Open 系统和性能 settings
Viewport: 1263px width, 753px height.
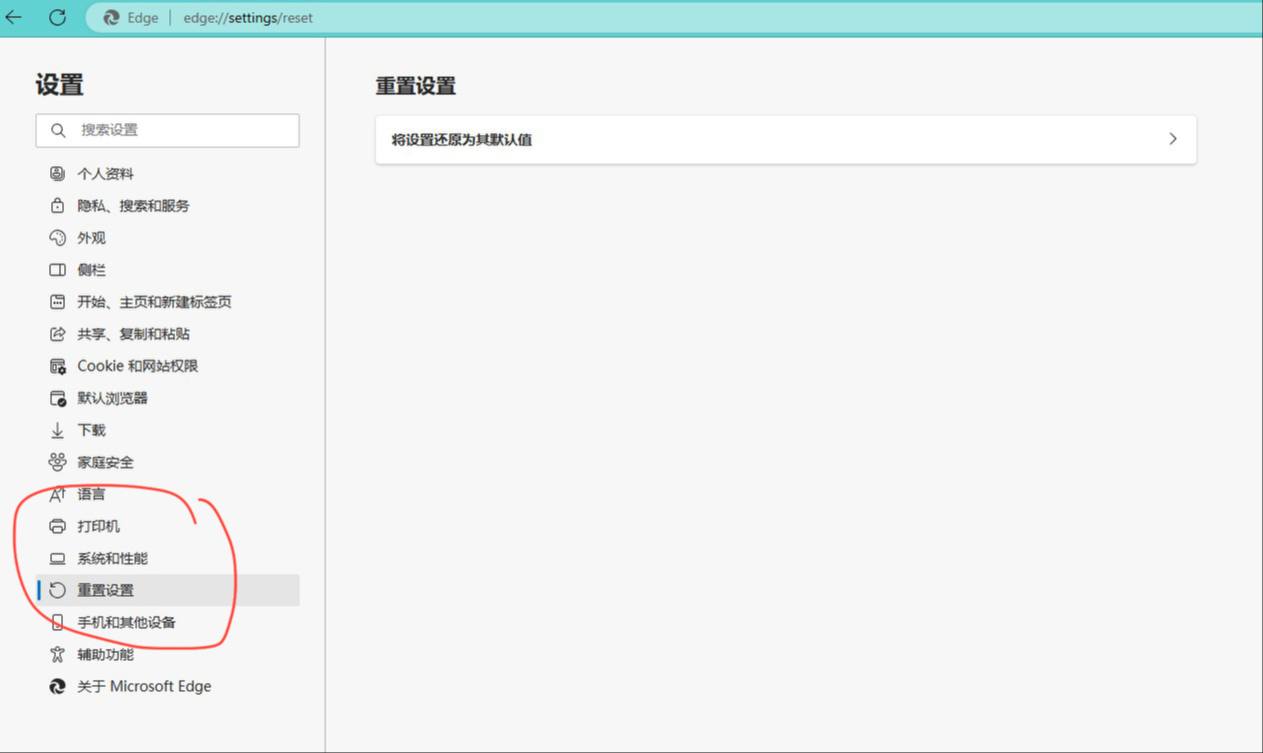(x=112, y=558)
